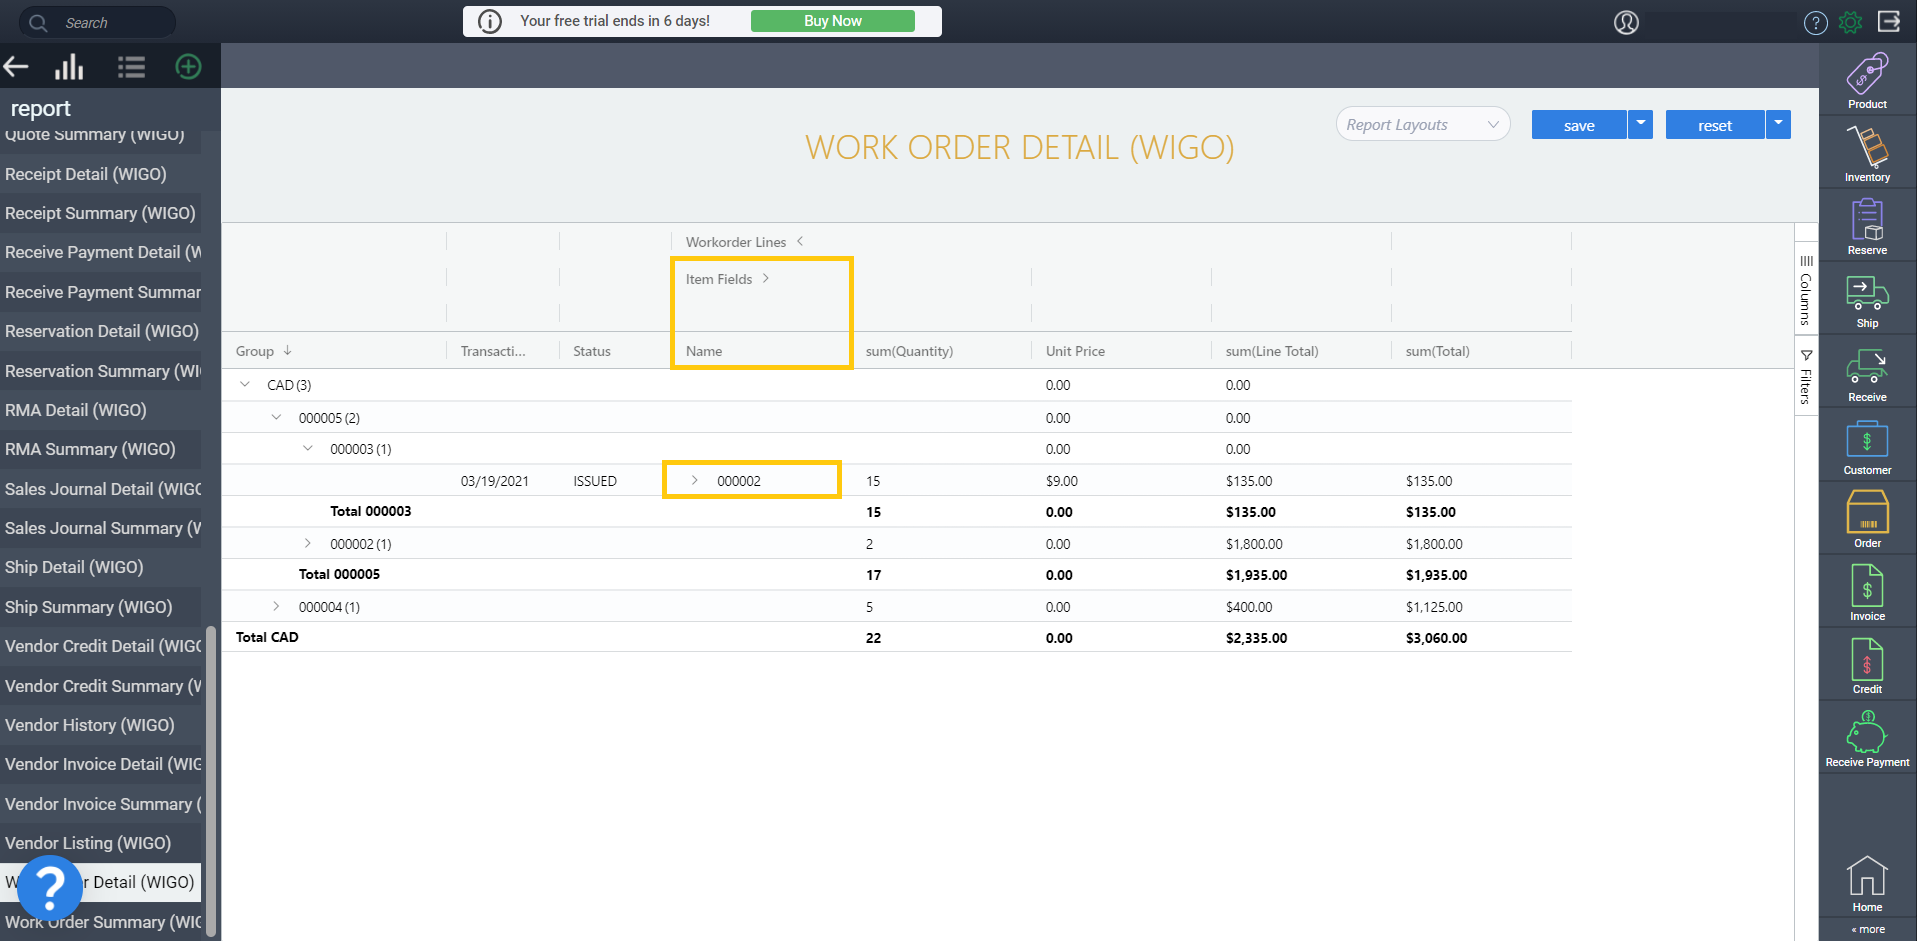1917x941 pixels.
Task: Open Vendor Listing (WIGO) report
Action: tap(100, 843)
